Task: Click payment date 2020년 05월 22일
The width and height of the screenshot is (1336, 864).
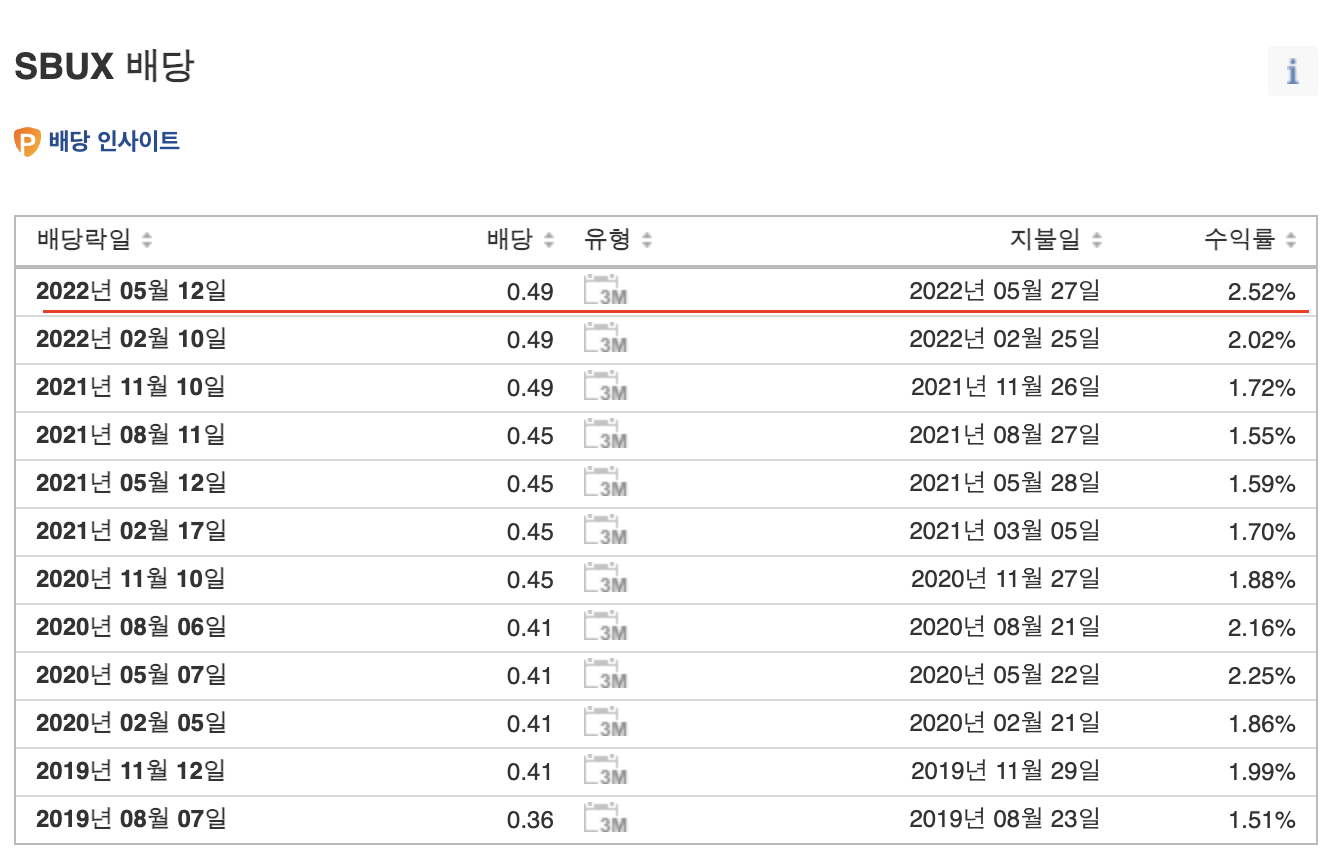Action: (x=1005, y=675)
